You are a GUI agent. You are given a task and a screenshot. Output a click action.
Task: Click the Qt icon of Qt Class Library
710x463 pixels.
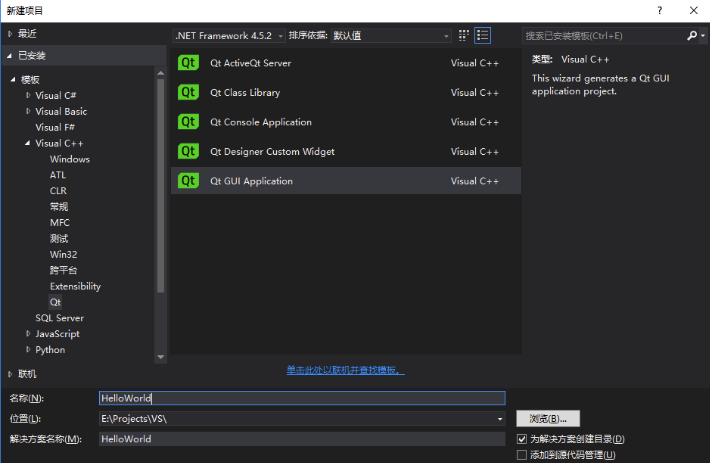click(x=188, y=92)
